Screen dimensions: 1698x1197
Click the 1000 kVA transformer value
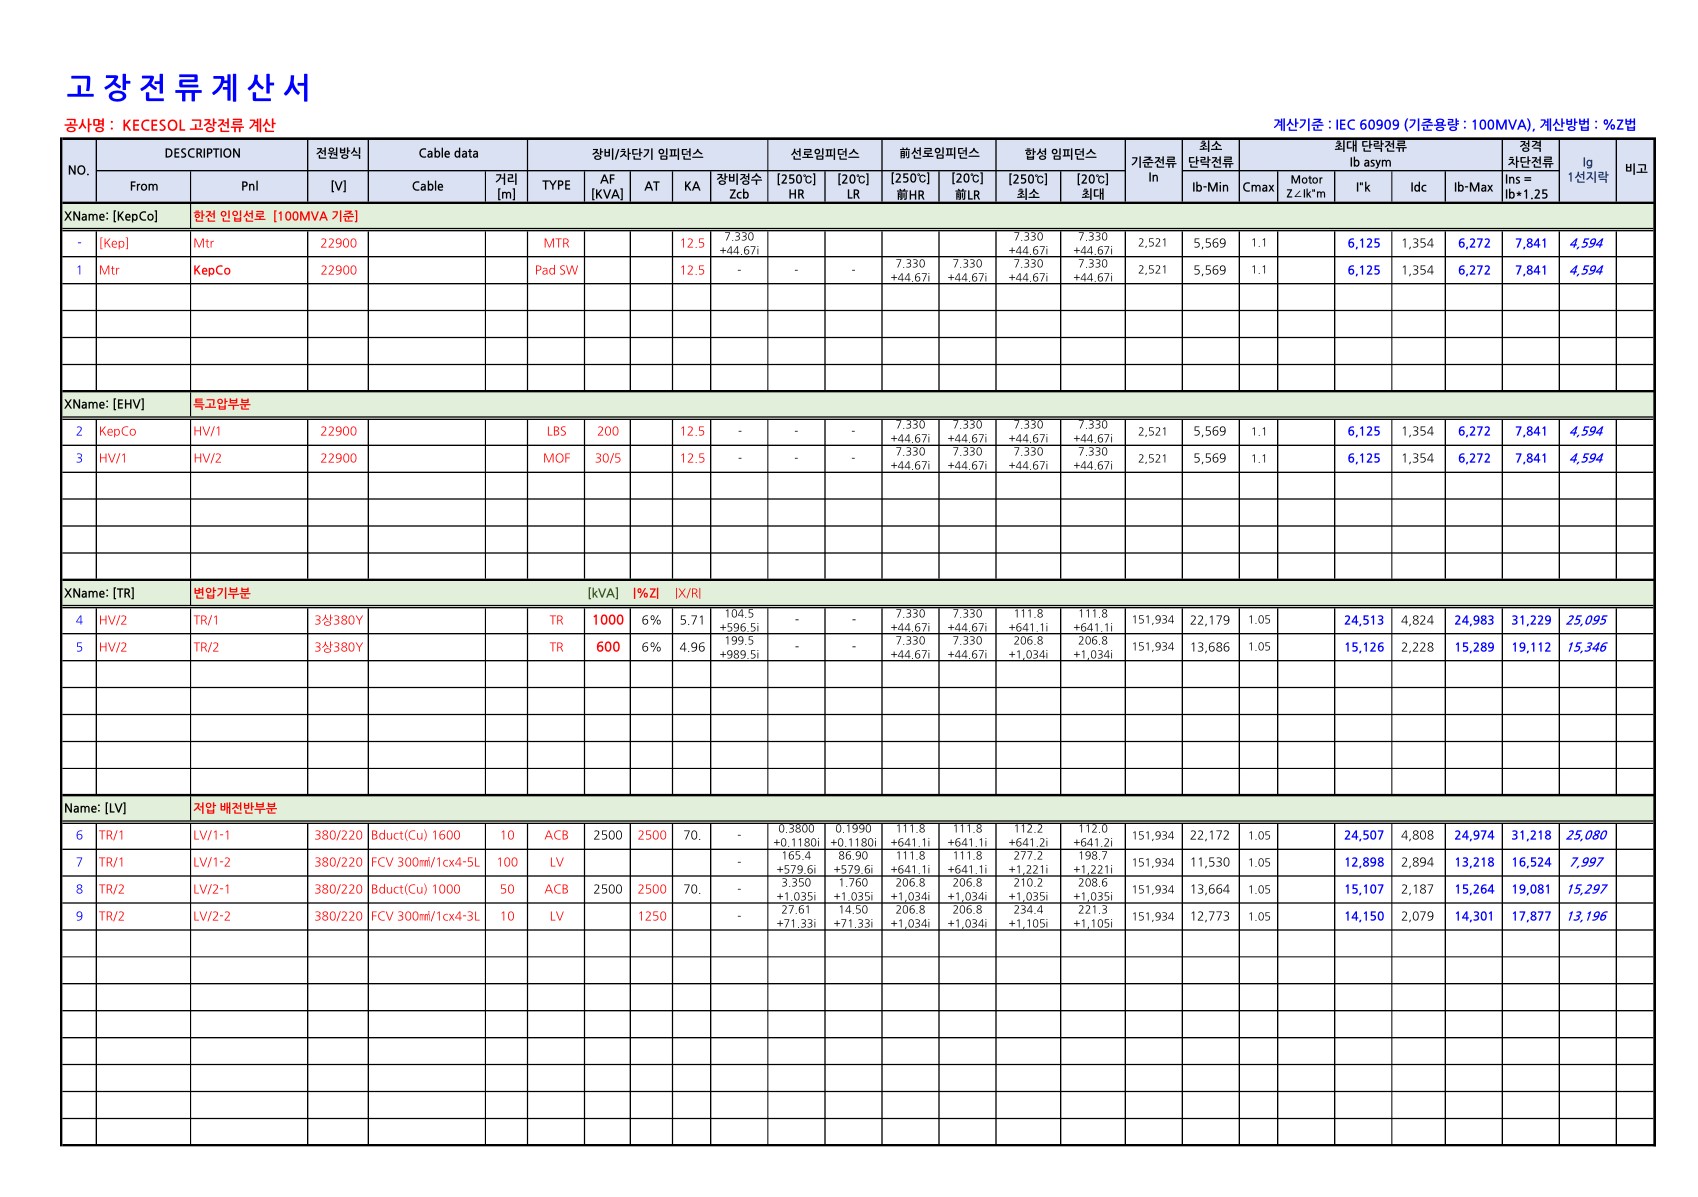pyautogui.click(x=608, y=620)
